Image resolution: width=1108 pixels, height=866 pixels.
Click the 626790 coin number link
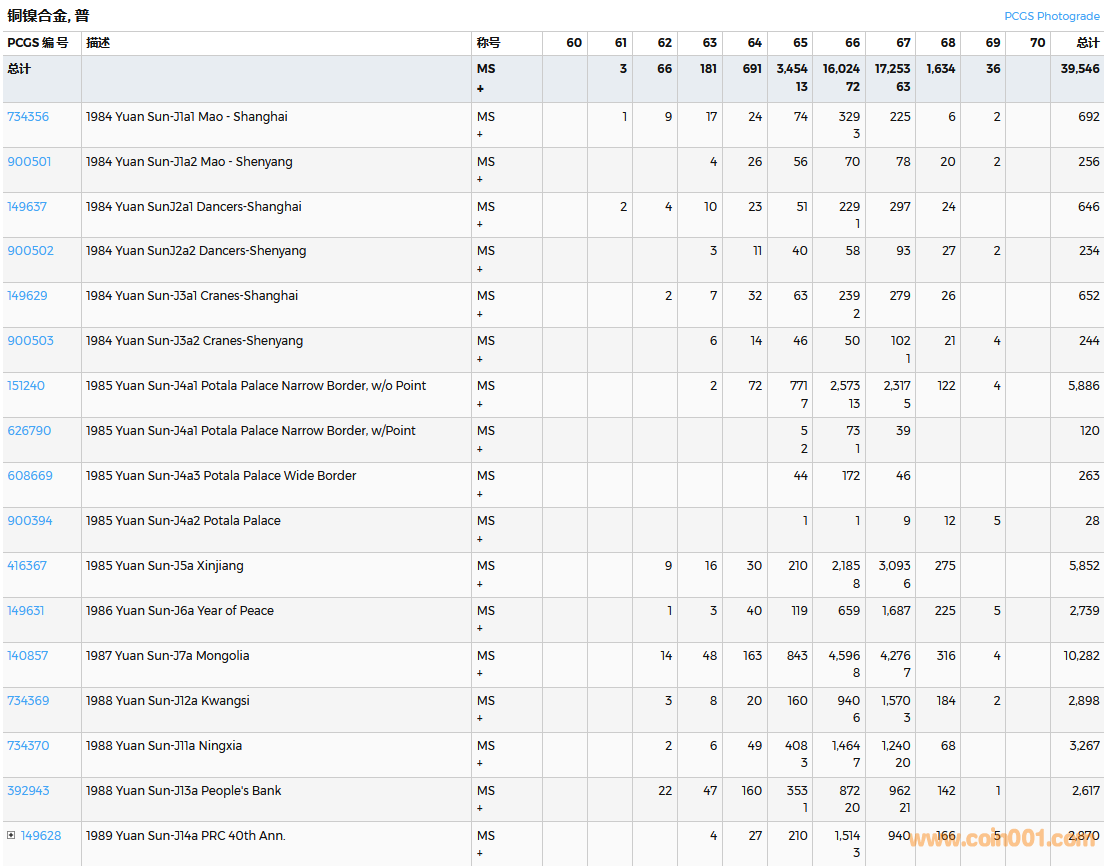click(x=29, y=430)
